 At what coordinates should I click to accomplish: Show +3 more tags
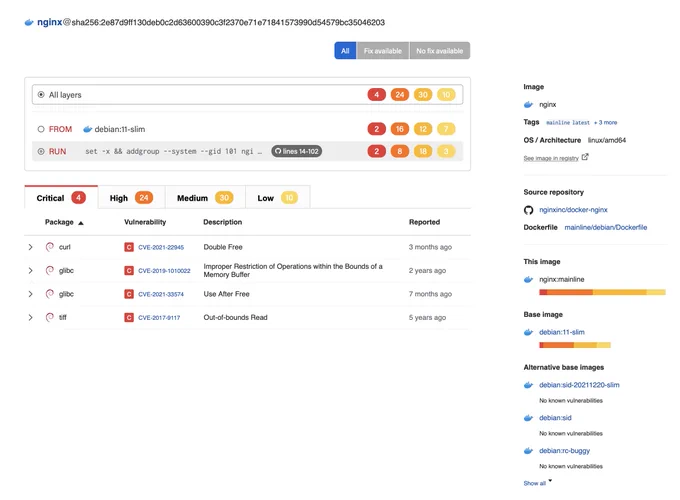605,123
